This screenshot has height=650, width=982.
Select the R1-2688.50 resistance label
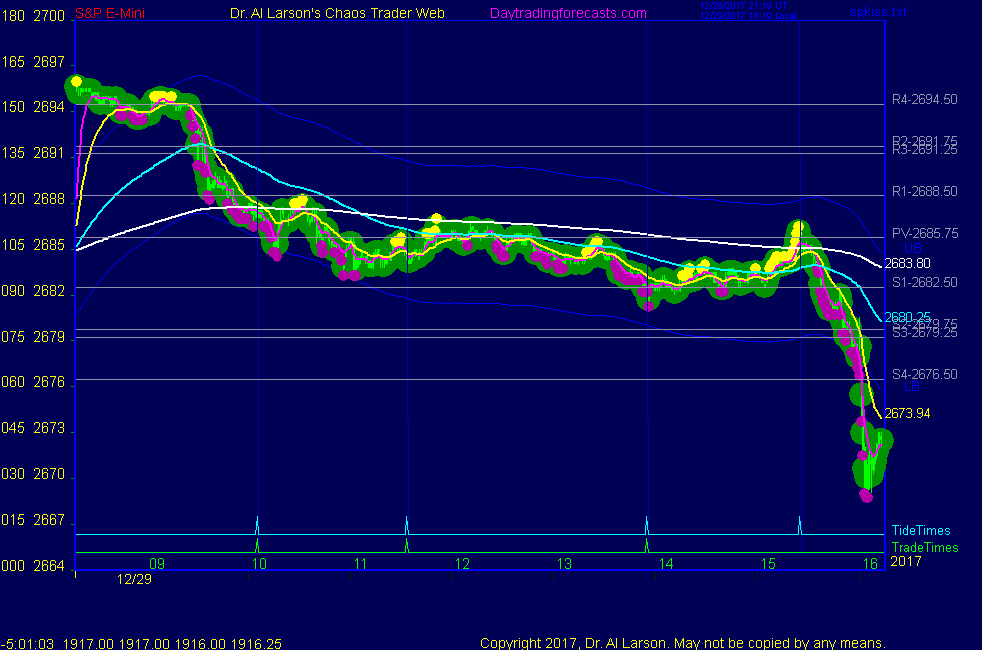[924, 192]
